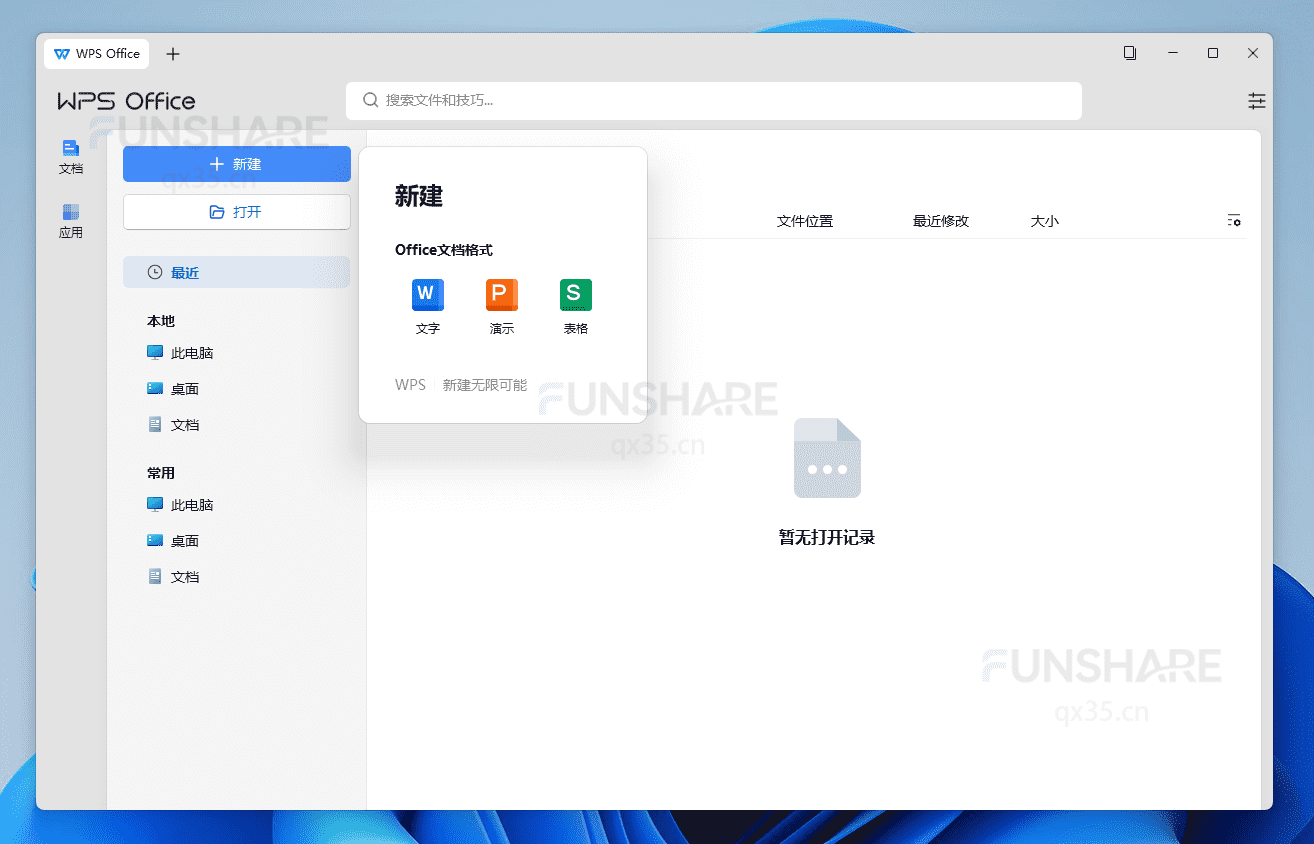Click the 新建无限可能 slogan text
The width and height of the screenshot is (1314, 844).
[485, 385]
